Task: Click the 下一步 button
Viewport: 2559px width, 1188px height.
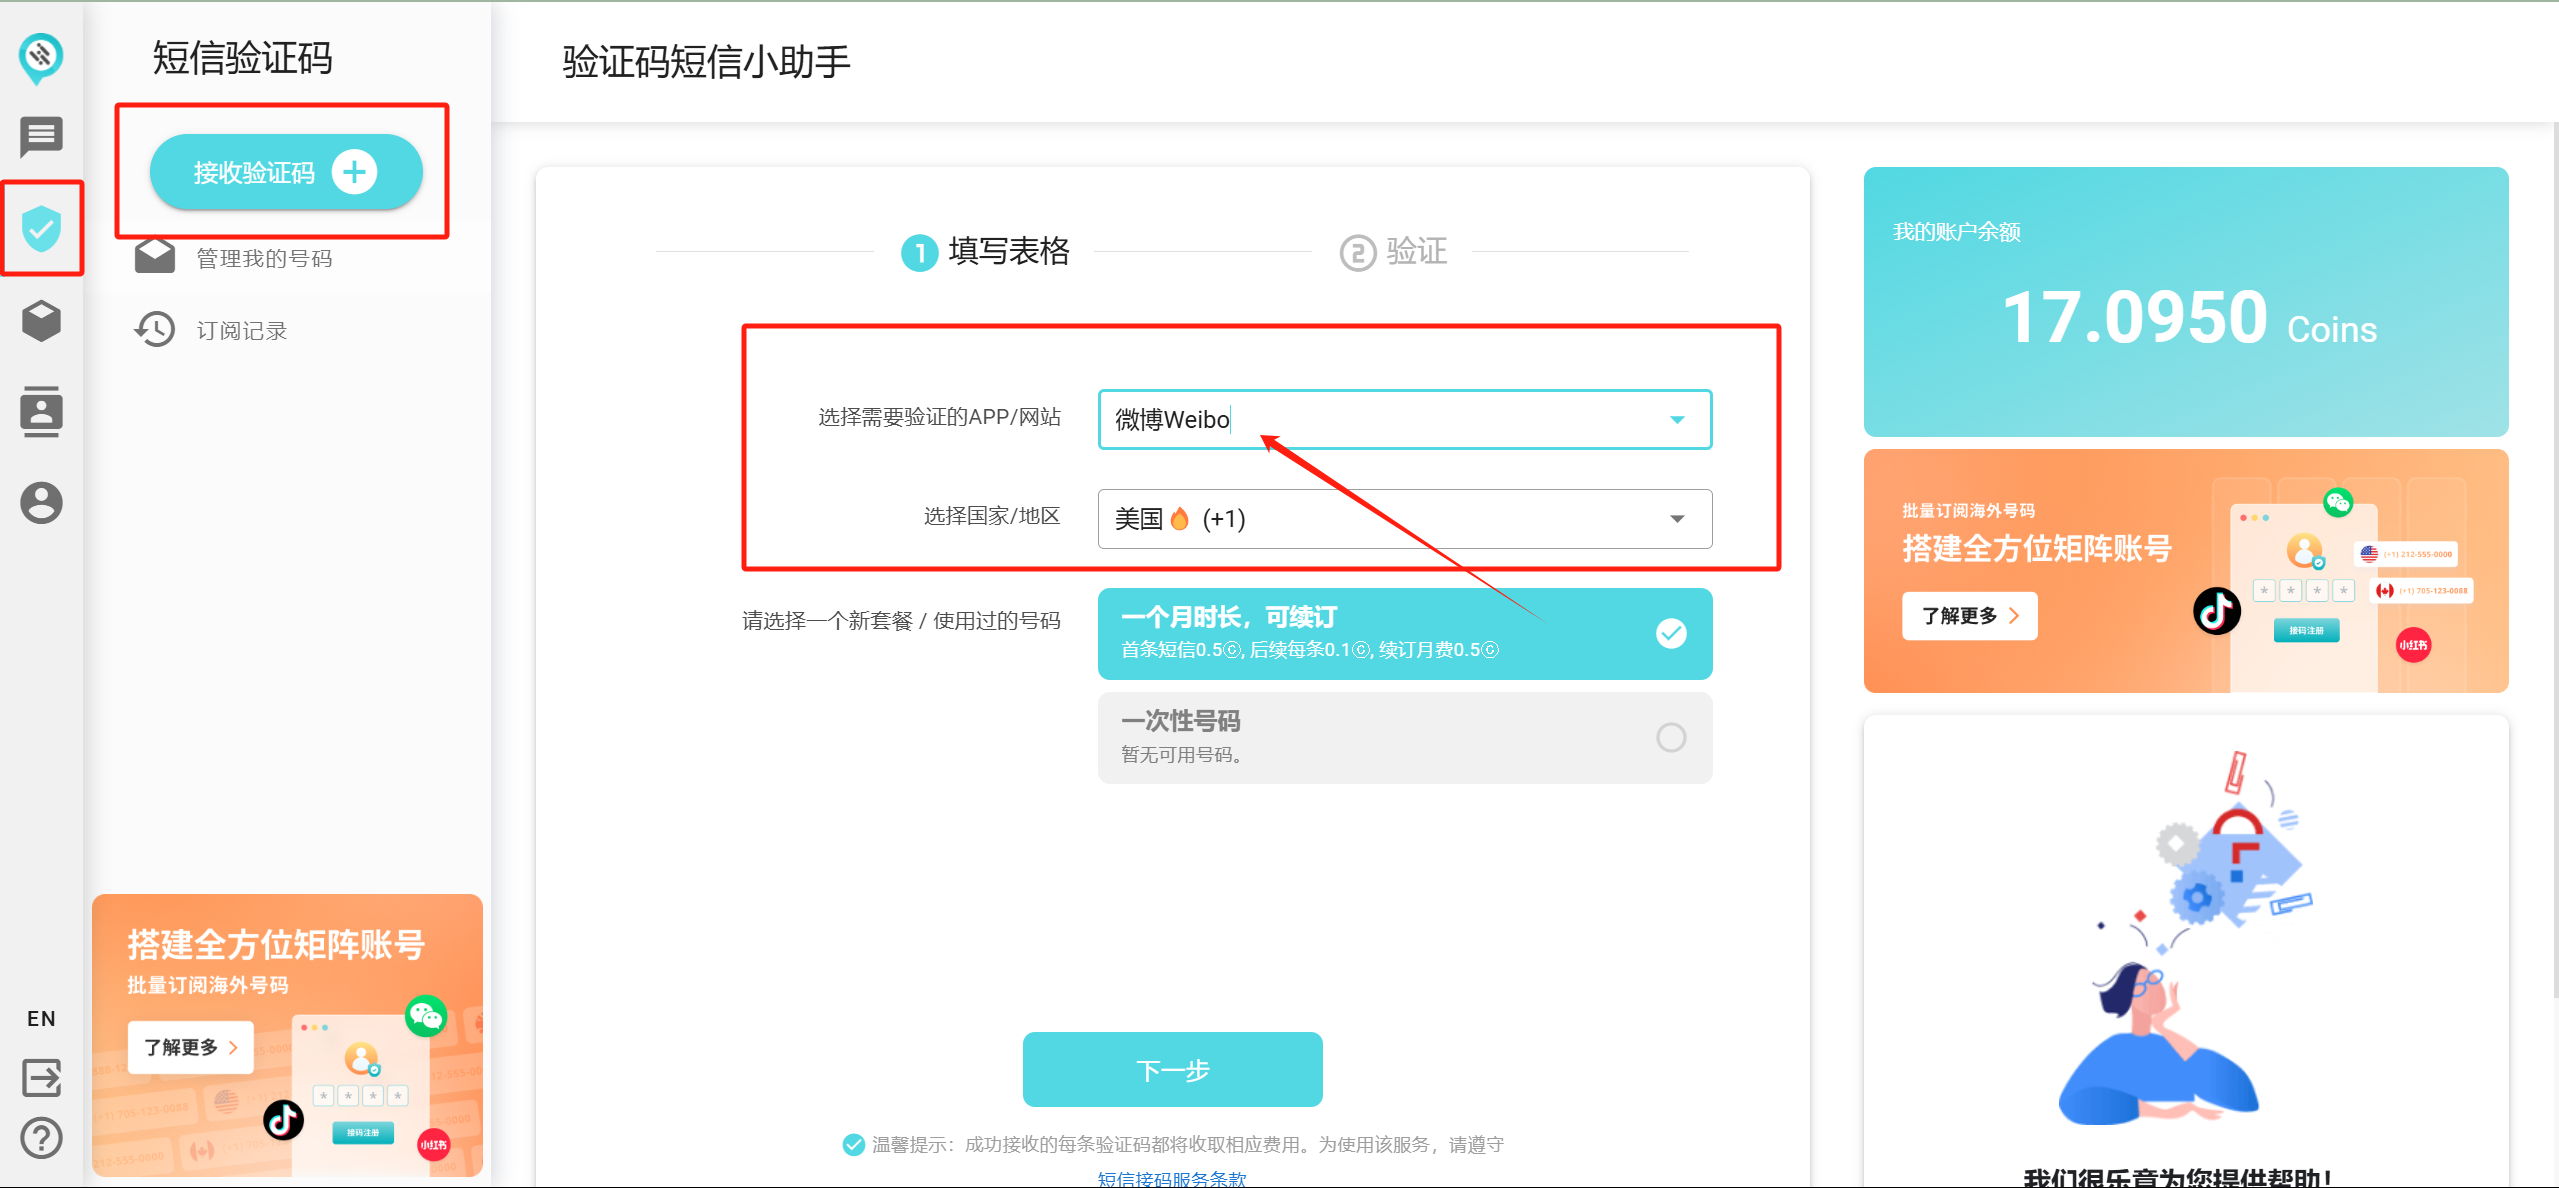Action: (x=1172, y=1070)
